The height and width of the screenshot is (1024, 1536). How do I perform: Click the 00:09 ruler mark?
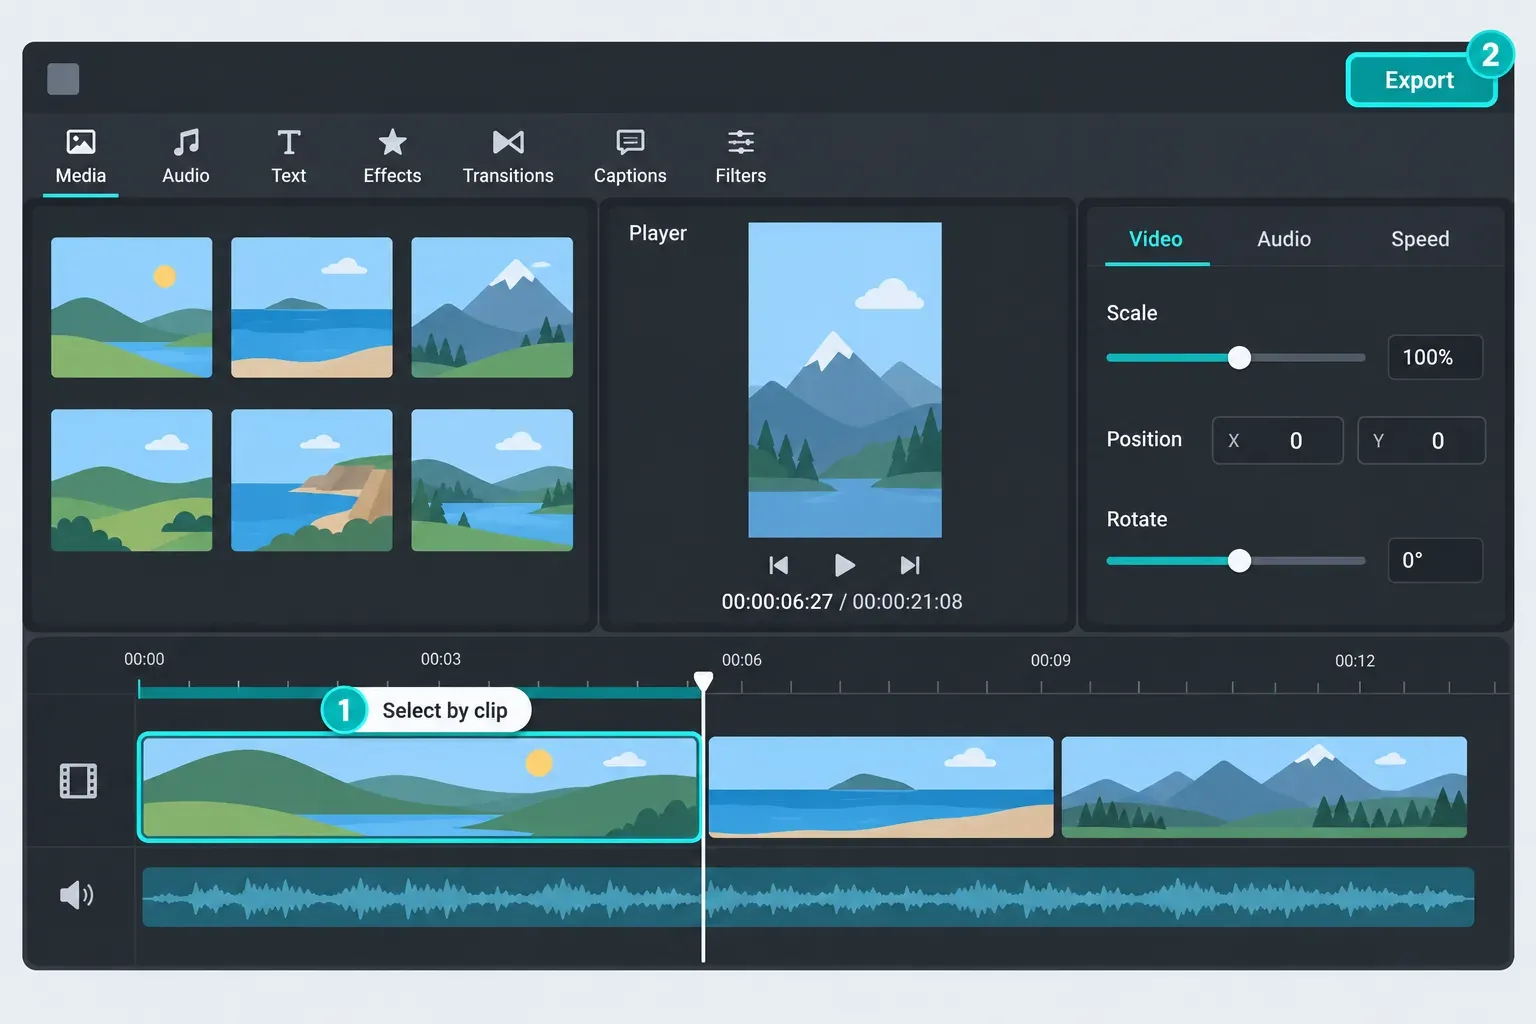click(1051, 660)
